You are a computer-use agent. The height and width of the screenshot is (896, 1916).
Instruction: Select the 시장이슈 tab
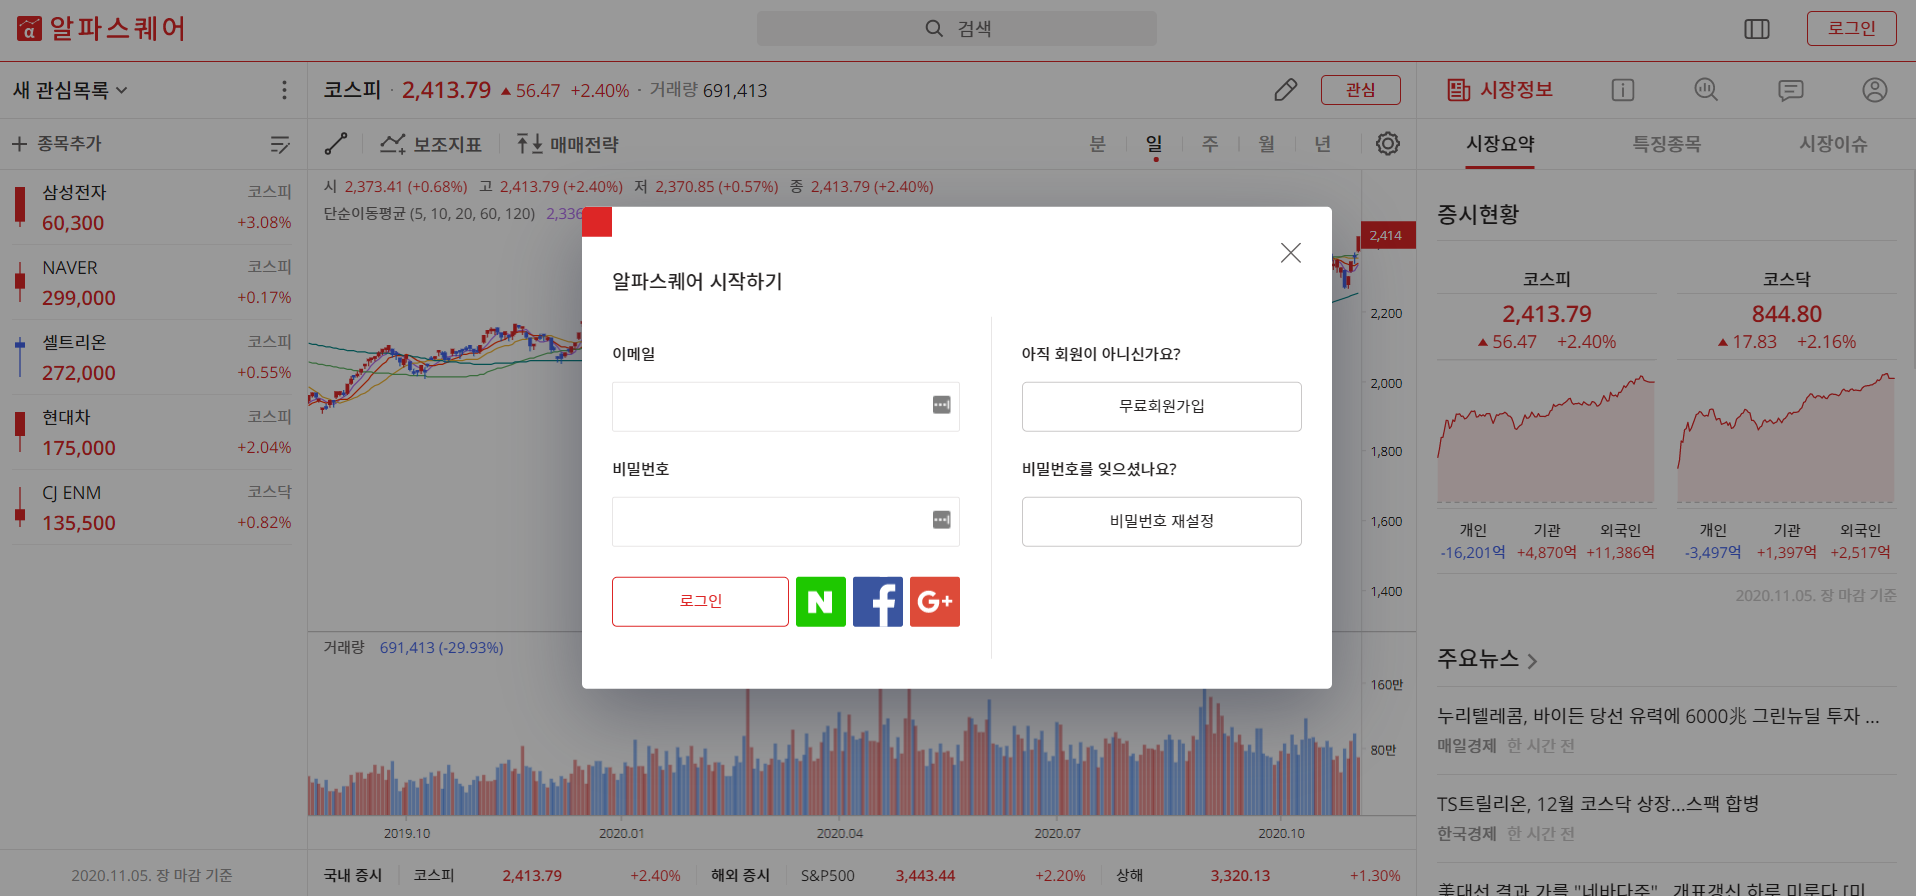click(1833, 144)
